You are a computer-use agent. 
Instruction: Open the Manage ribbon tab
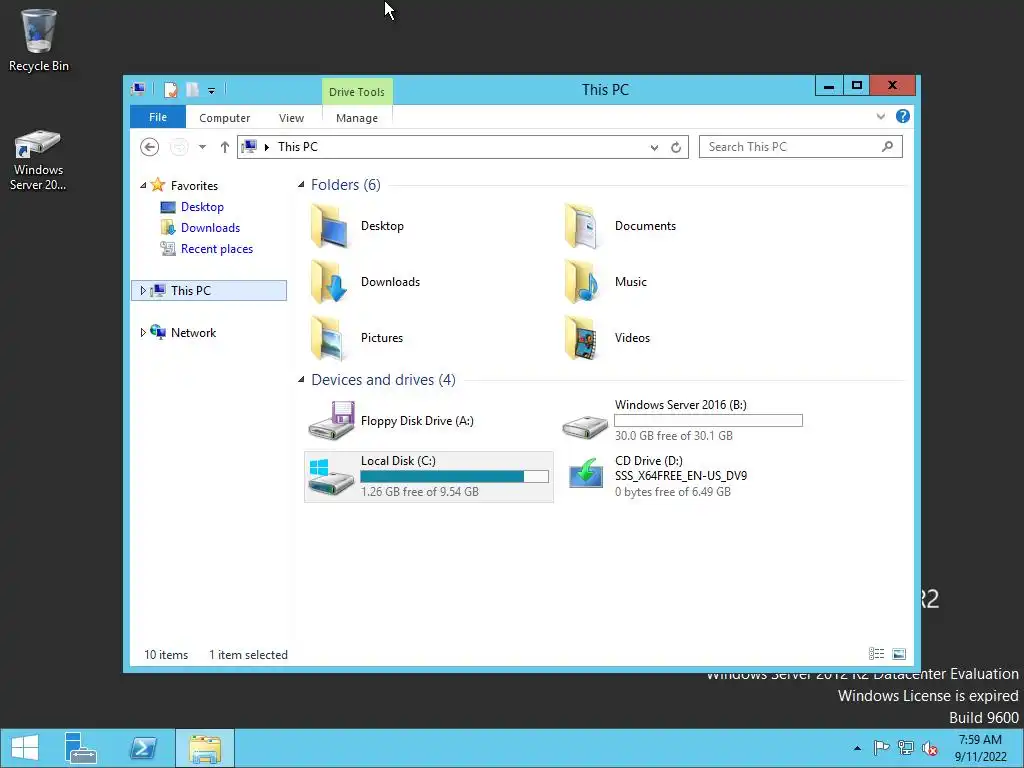click(x=357, y=118)
